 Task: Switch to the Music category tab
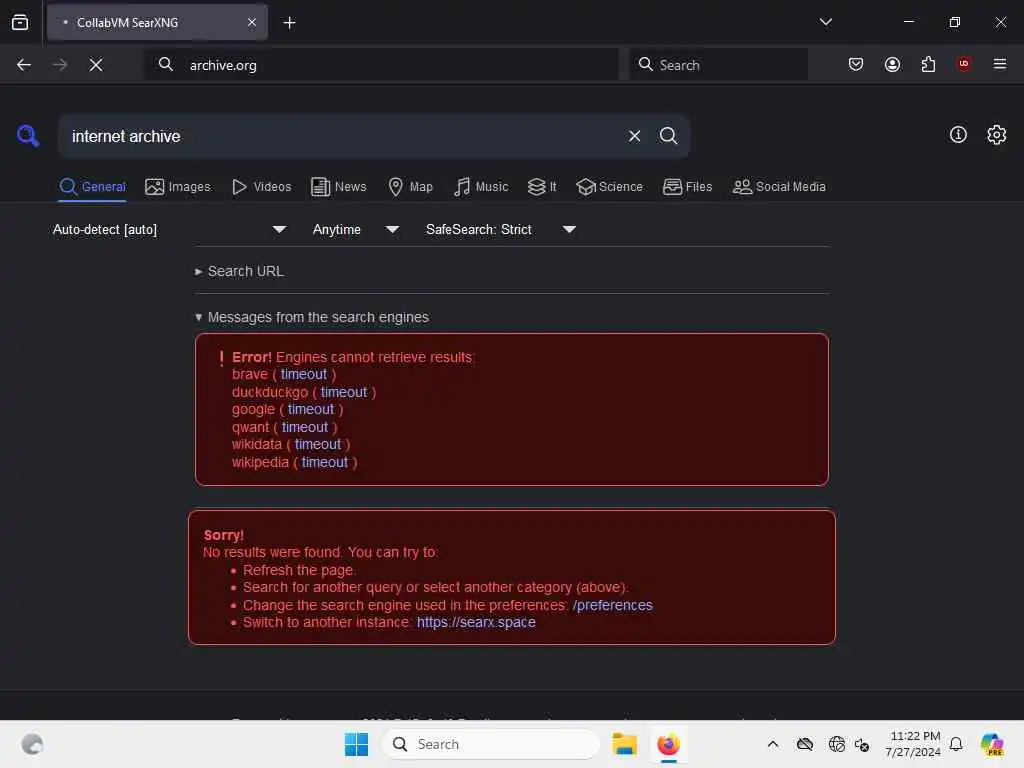coord(481,187)
